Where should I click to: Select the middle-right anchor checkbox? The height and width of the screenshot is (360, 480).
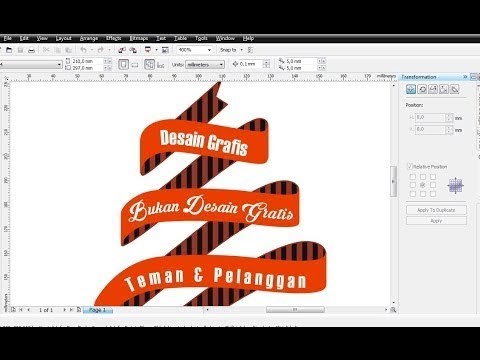click(433, 185)
